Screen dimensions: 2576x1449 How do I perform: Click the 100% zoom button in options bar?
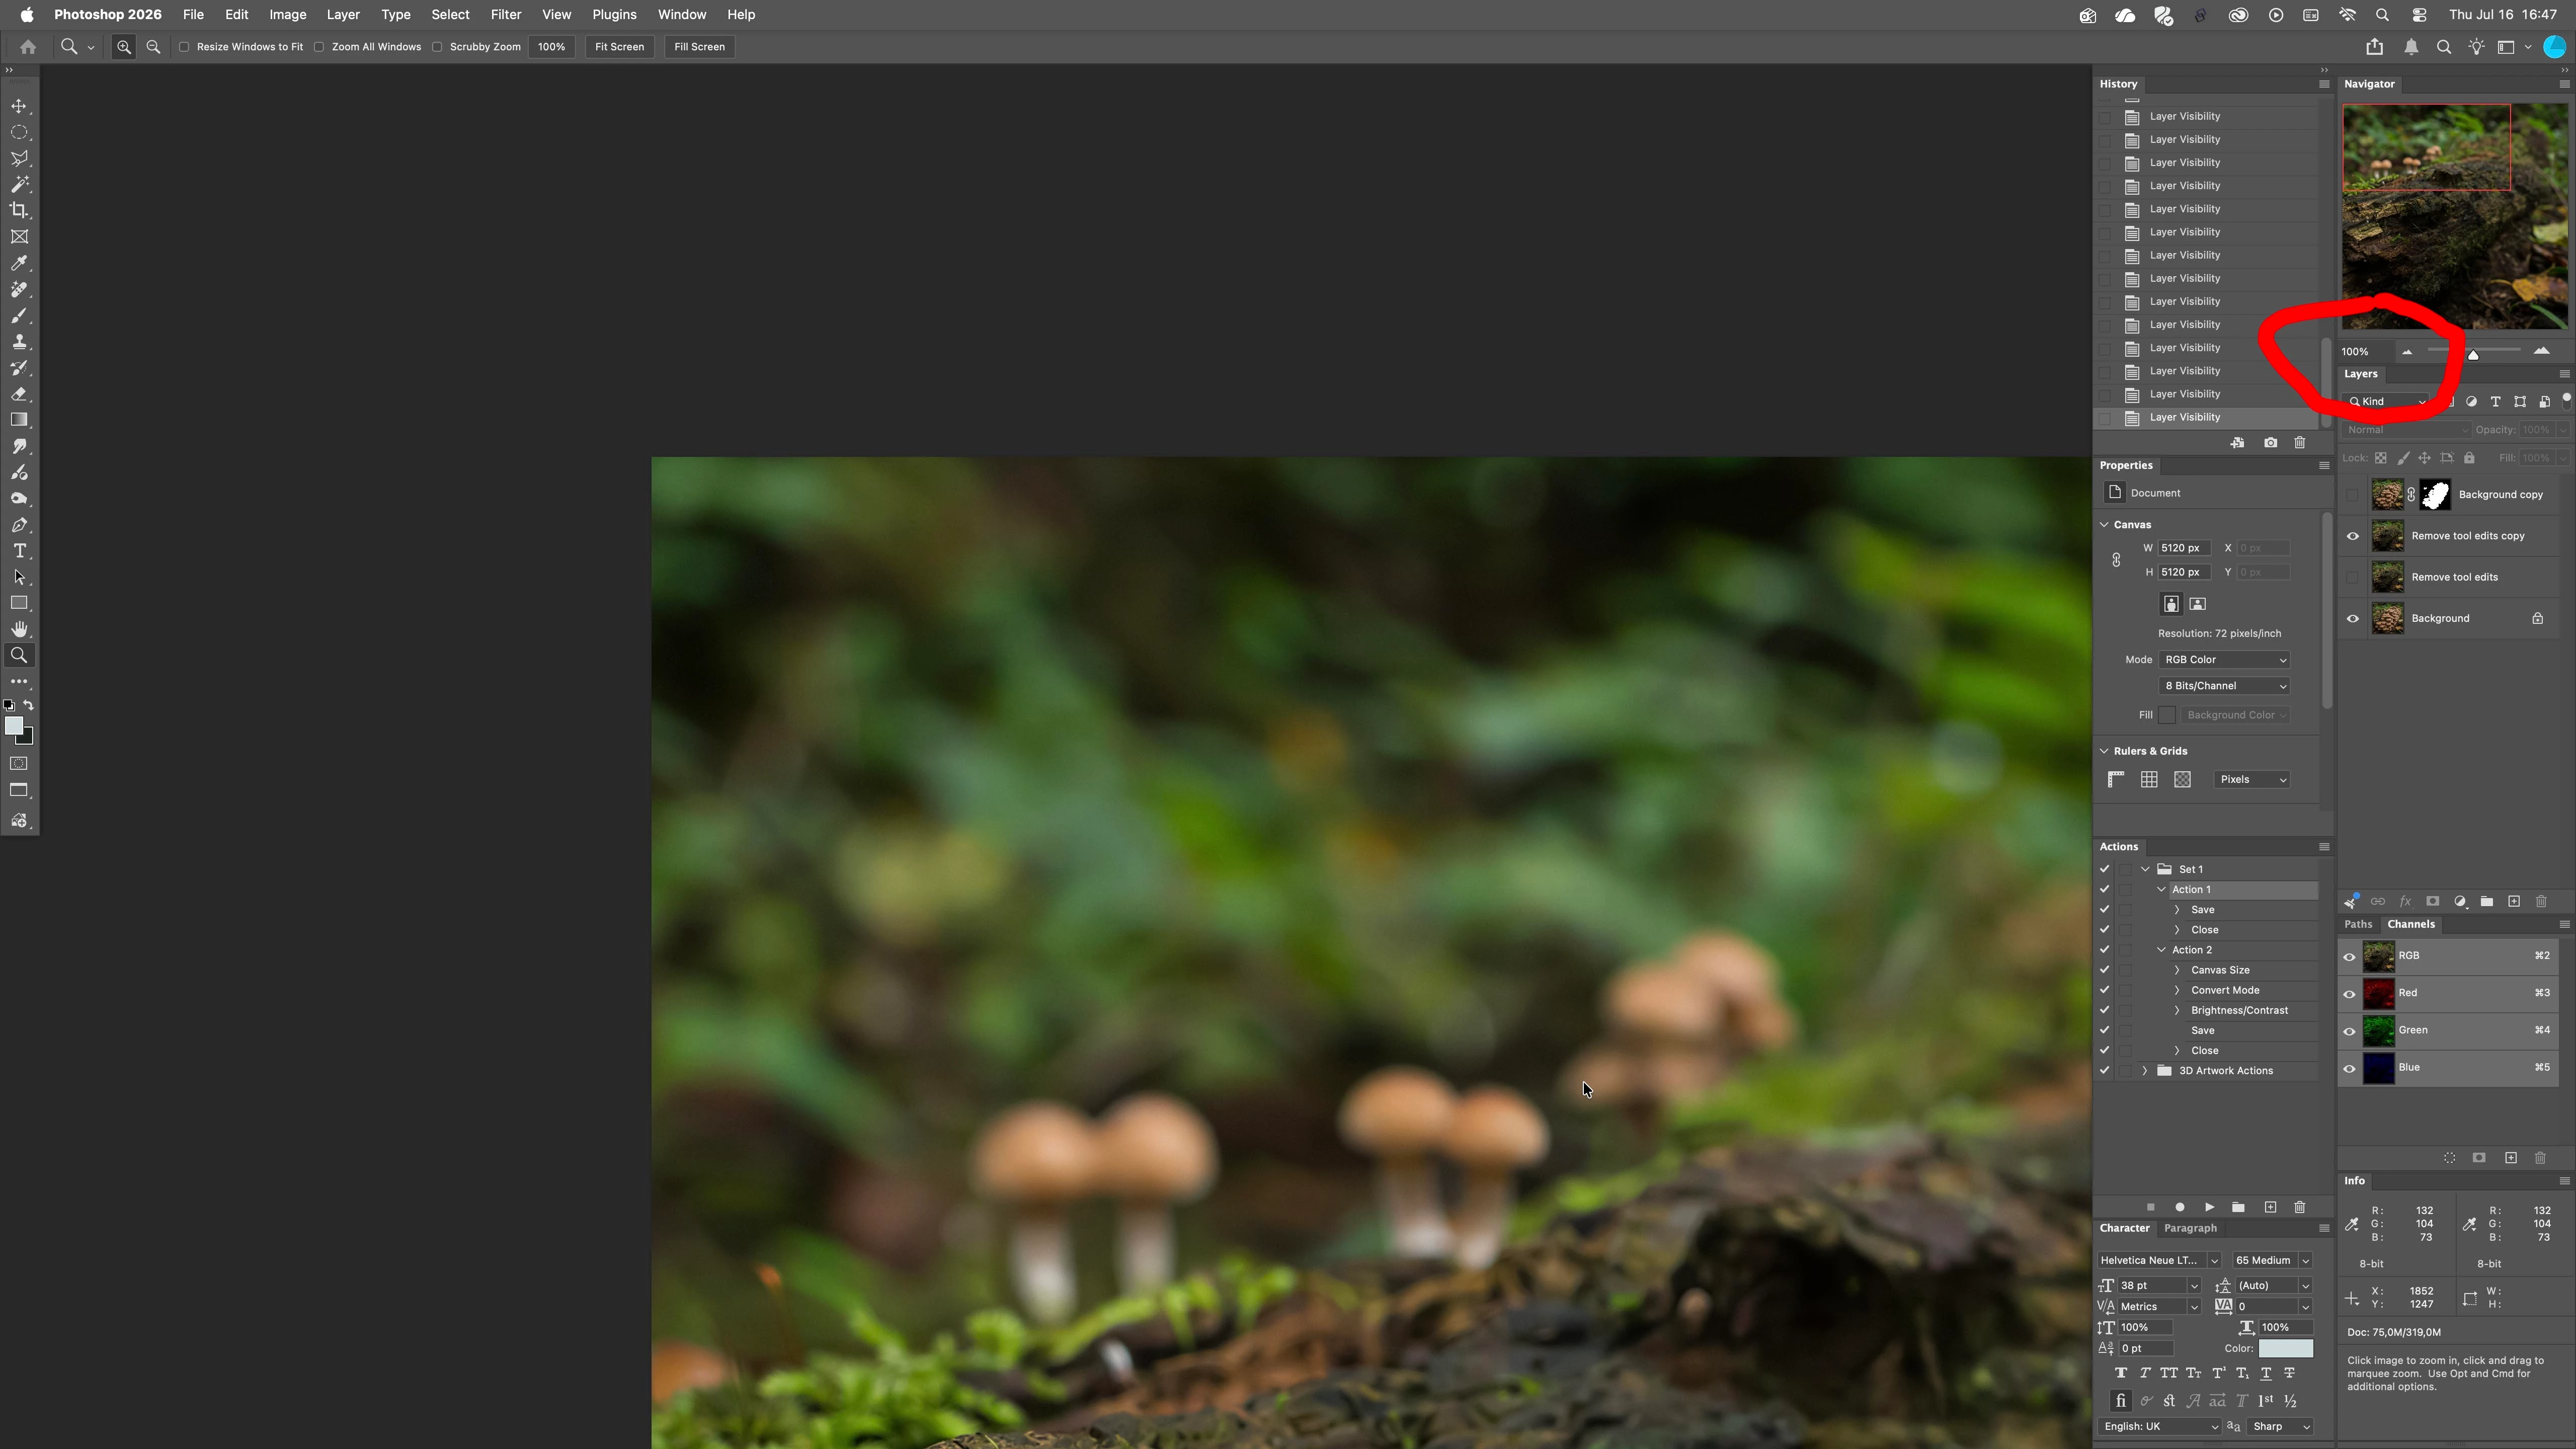click(x=551, y=47)
